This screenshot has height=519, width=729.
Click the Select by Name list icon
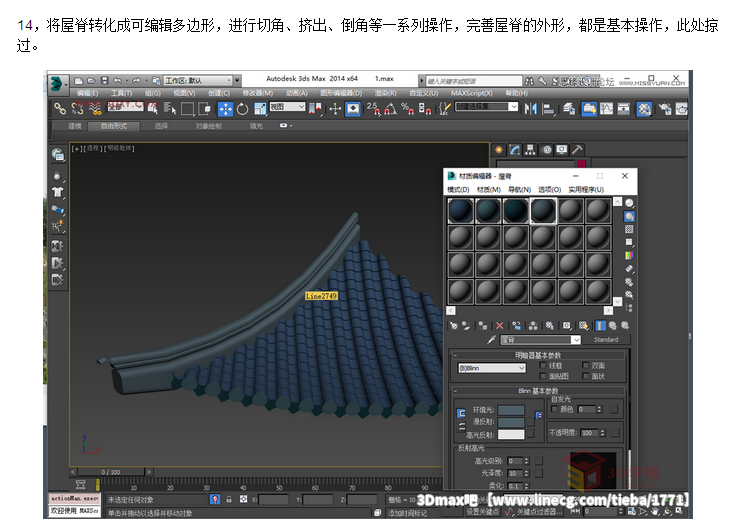click(170, 109)
